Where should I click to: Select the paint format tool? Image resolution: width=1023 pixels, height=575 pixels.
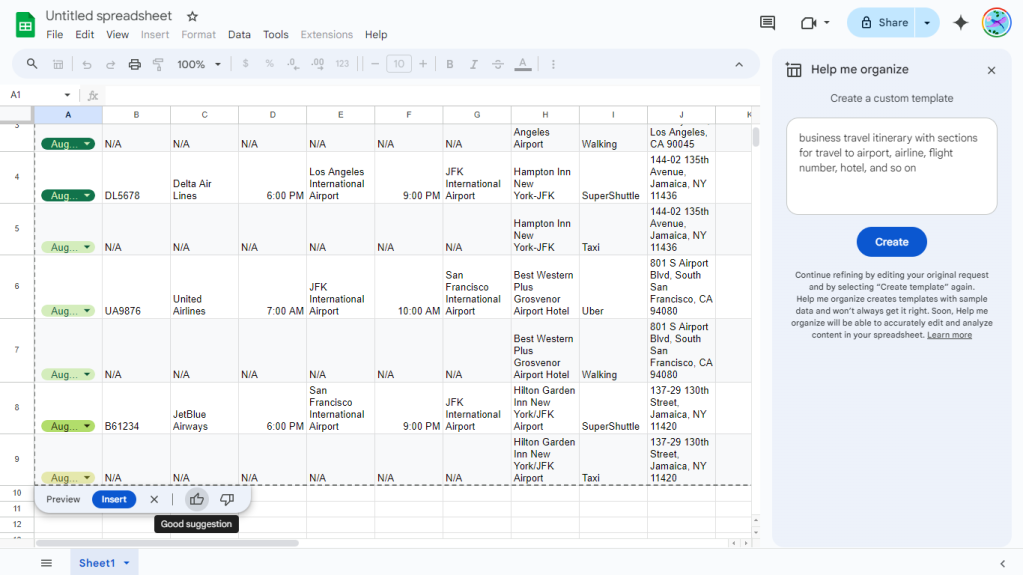[158, 64]
